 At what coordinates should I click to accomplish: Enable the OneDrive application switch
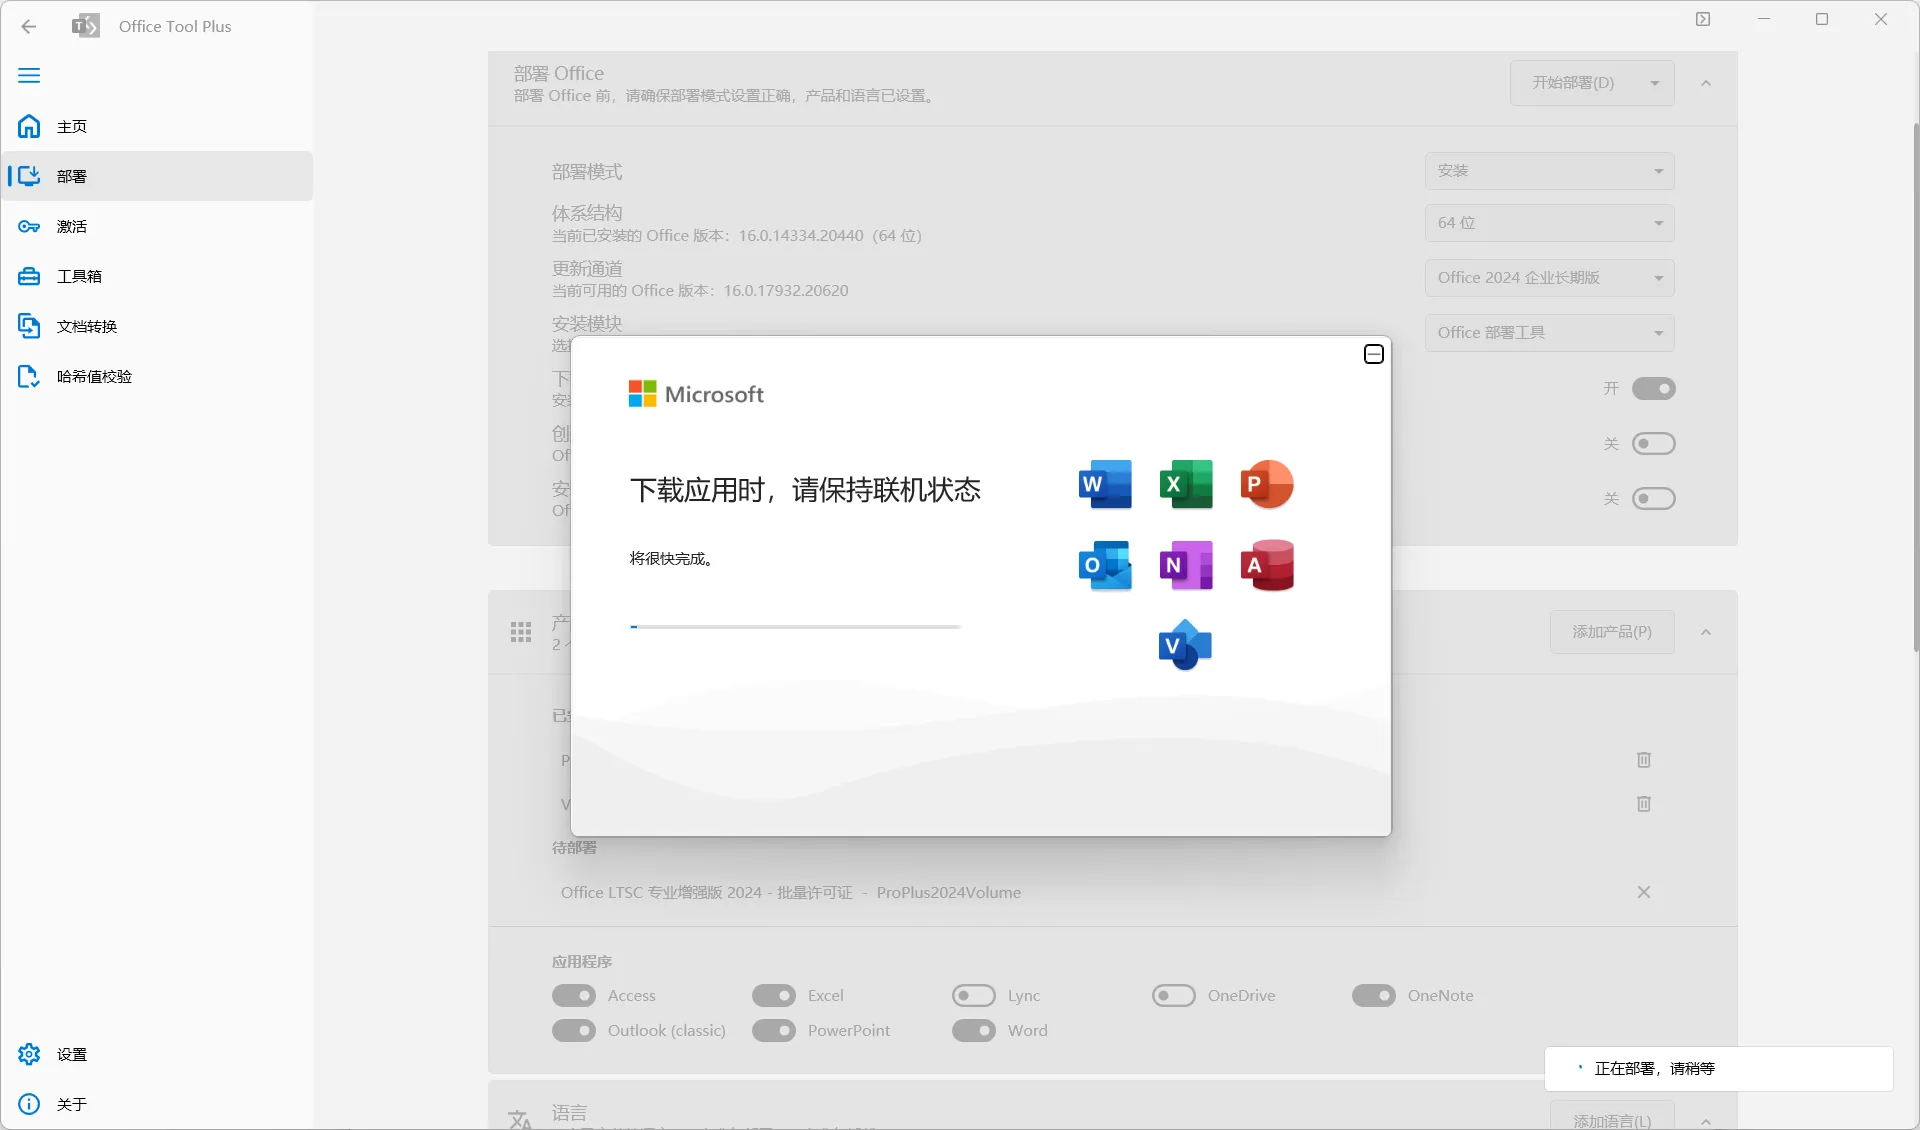tap(1173, 996)
